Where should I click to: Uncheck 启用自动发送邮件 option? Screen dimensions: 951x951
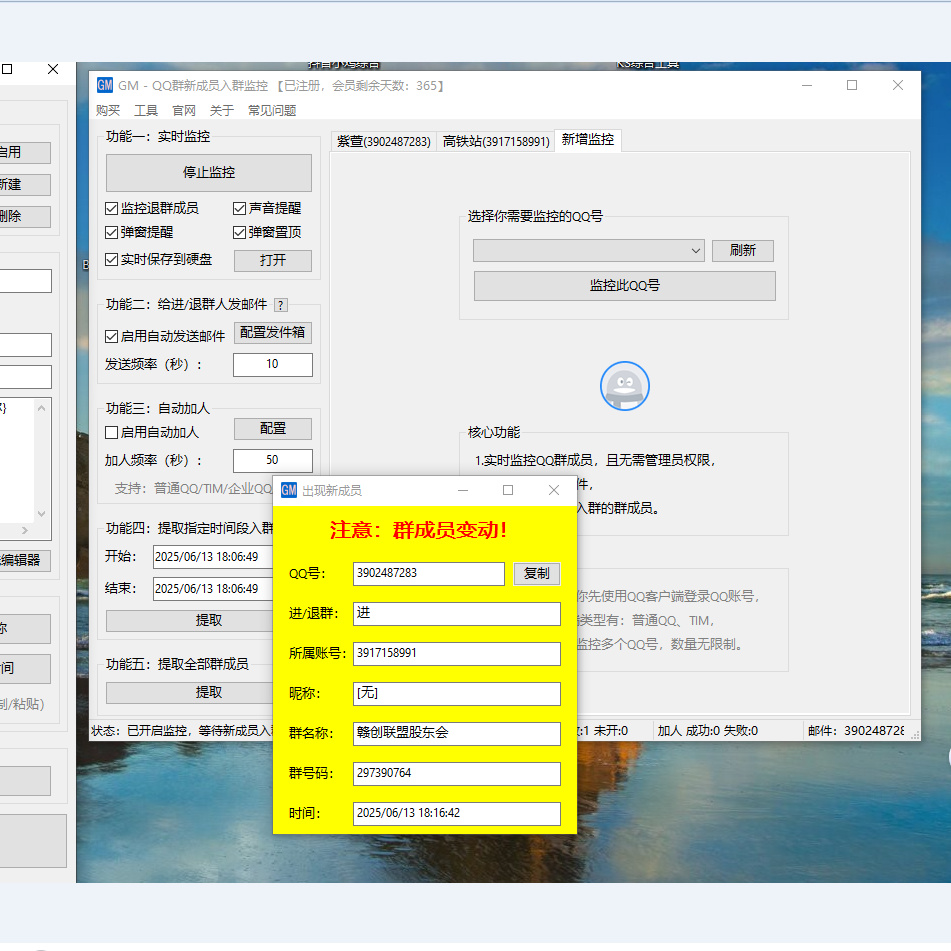coord(112,337)
